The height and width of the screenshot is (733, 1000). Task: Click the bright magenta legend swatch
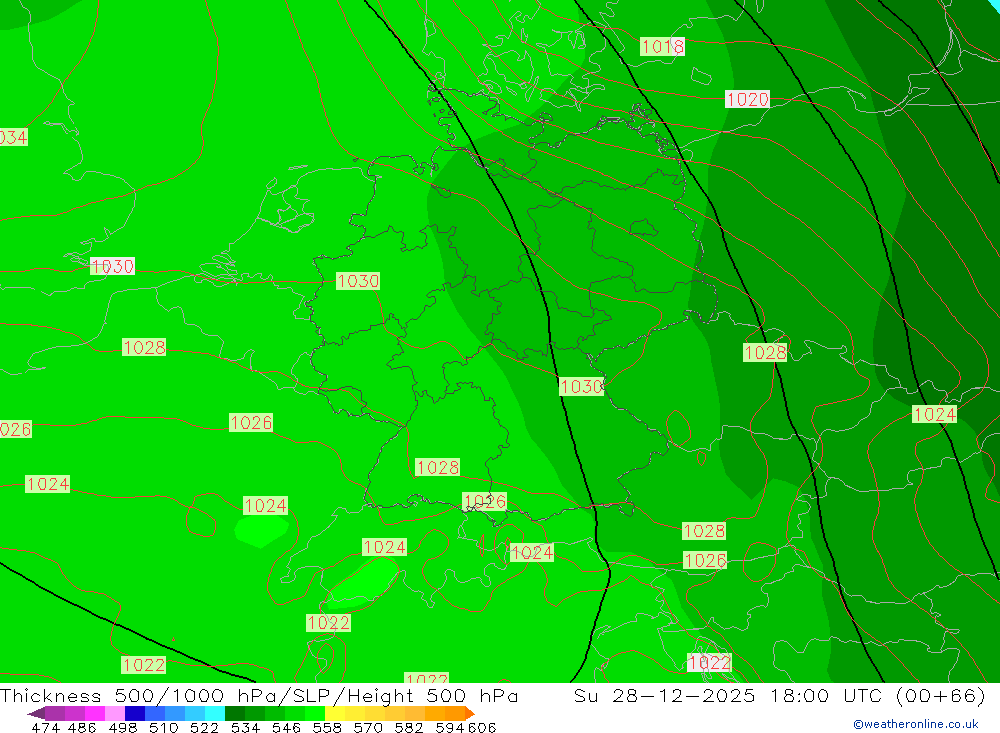coord(94,713)
